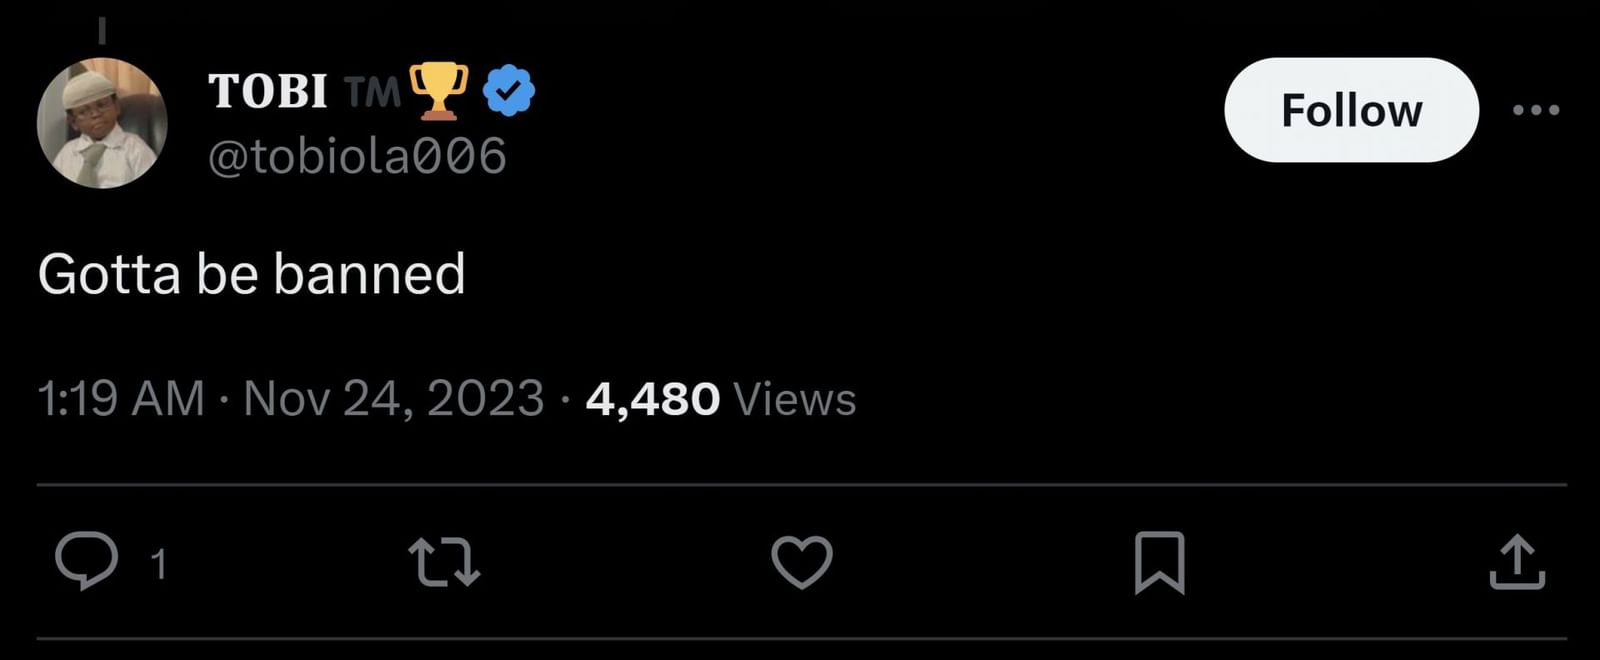Like the tweet with the heart icon
1600x660 pixels.
[x=802, y=561]
